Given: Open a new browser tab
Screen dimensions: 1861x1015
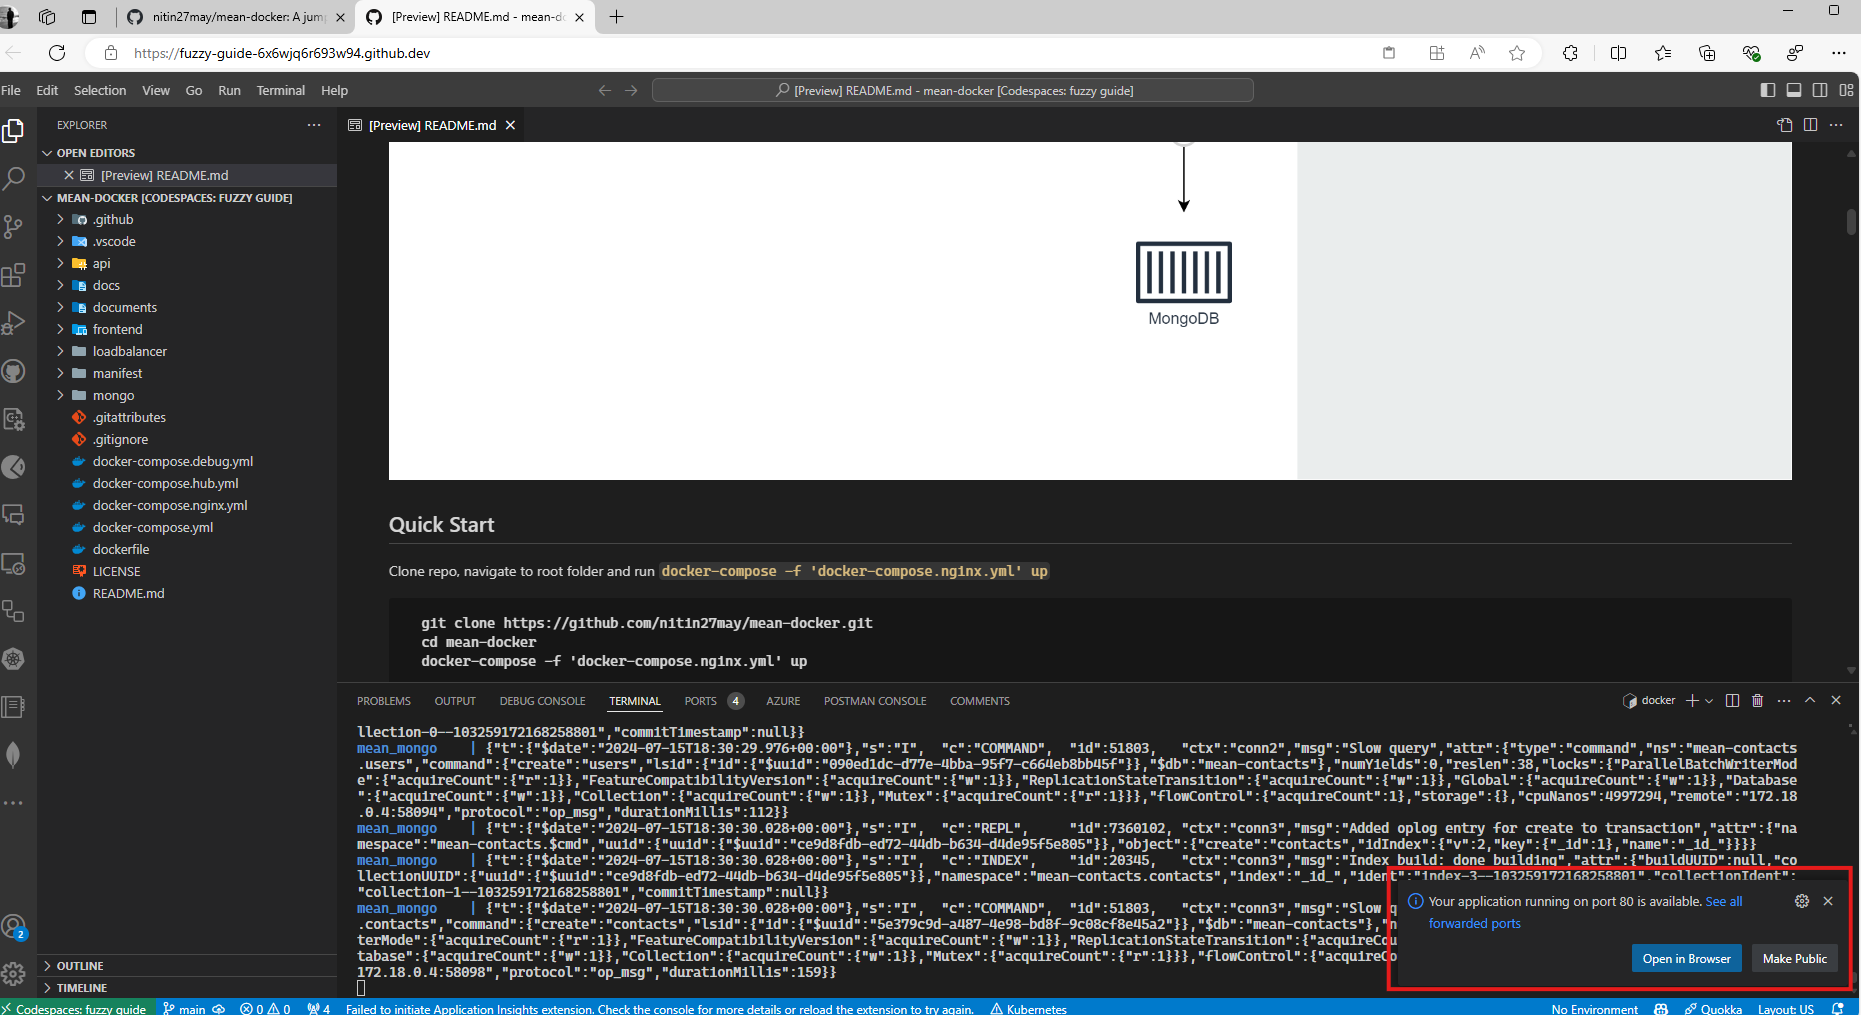Looking at the screenshot, I should coord(616,17).
